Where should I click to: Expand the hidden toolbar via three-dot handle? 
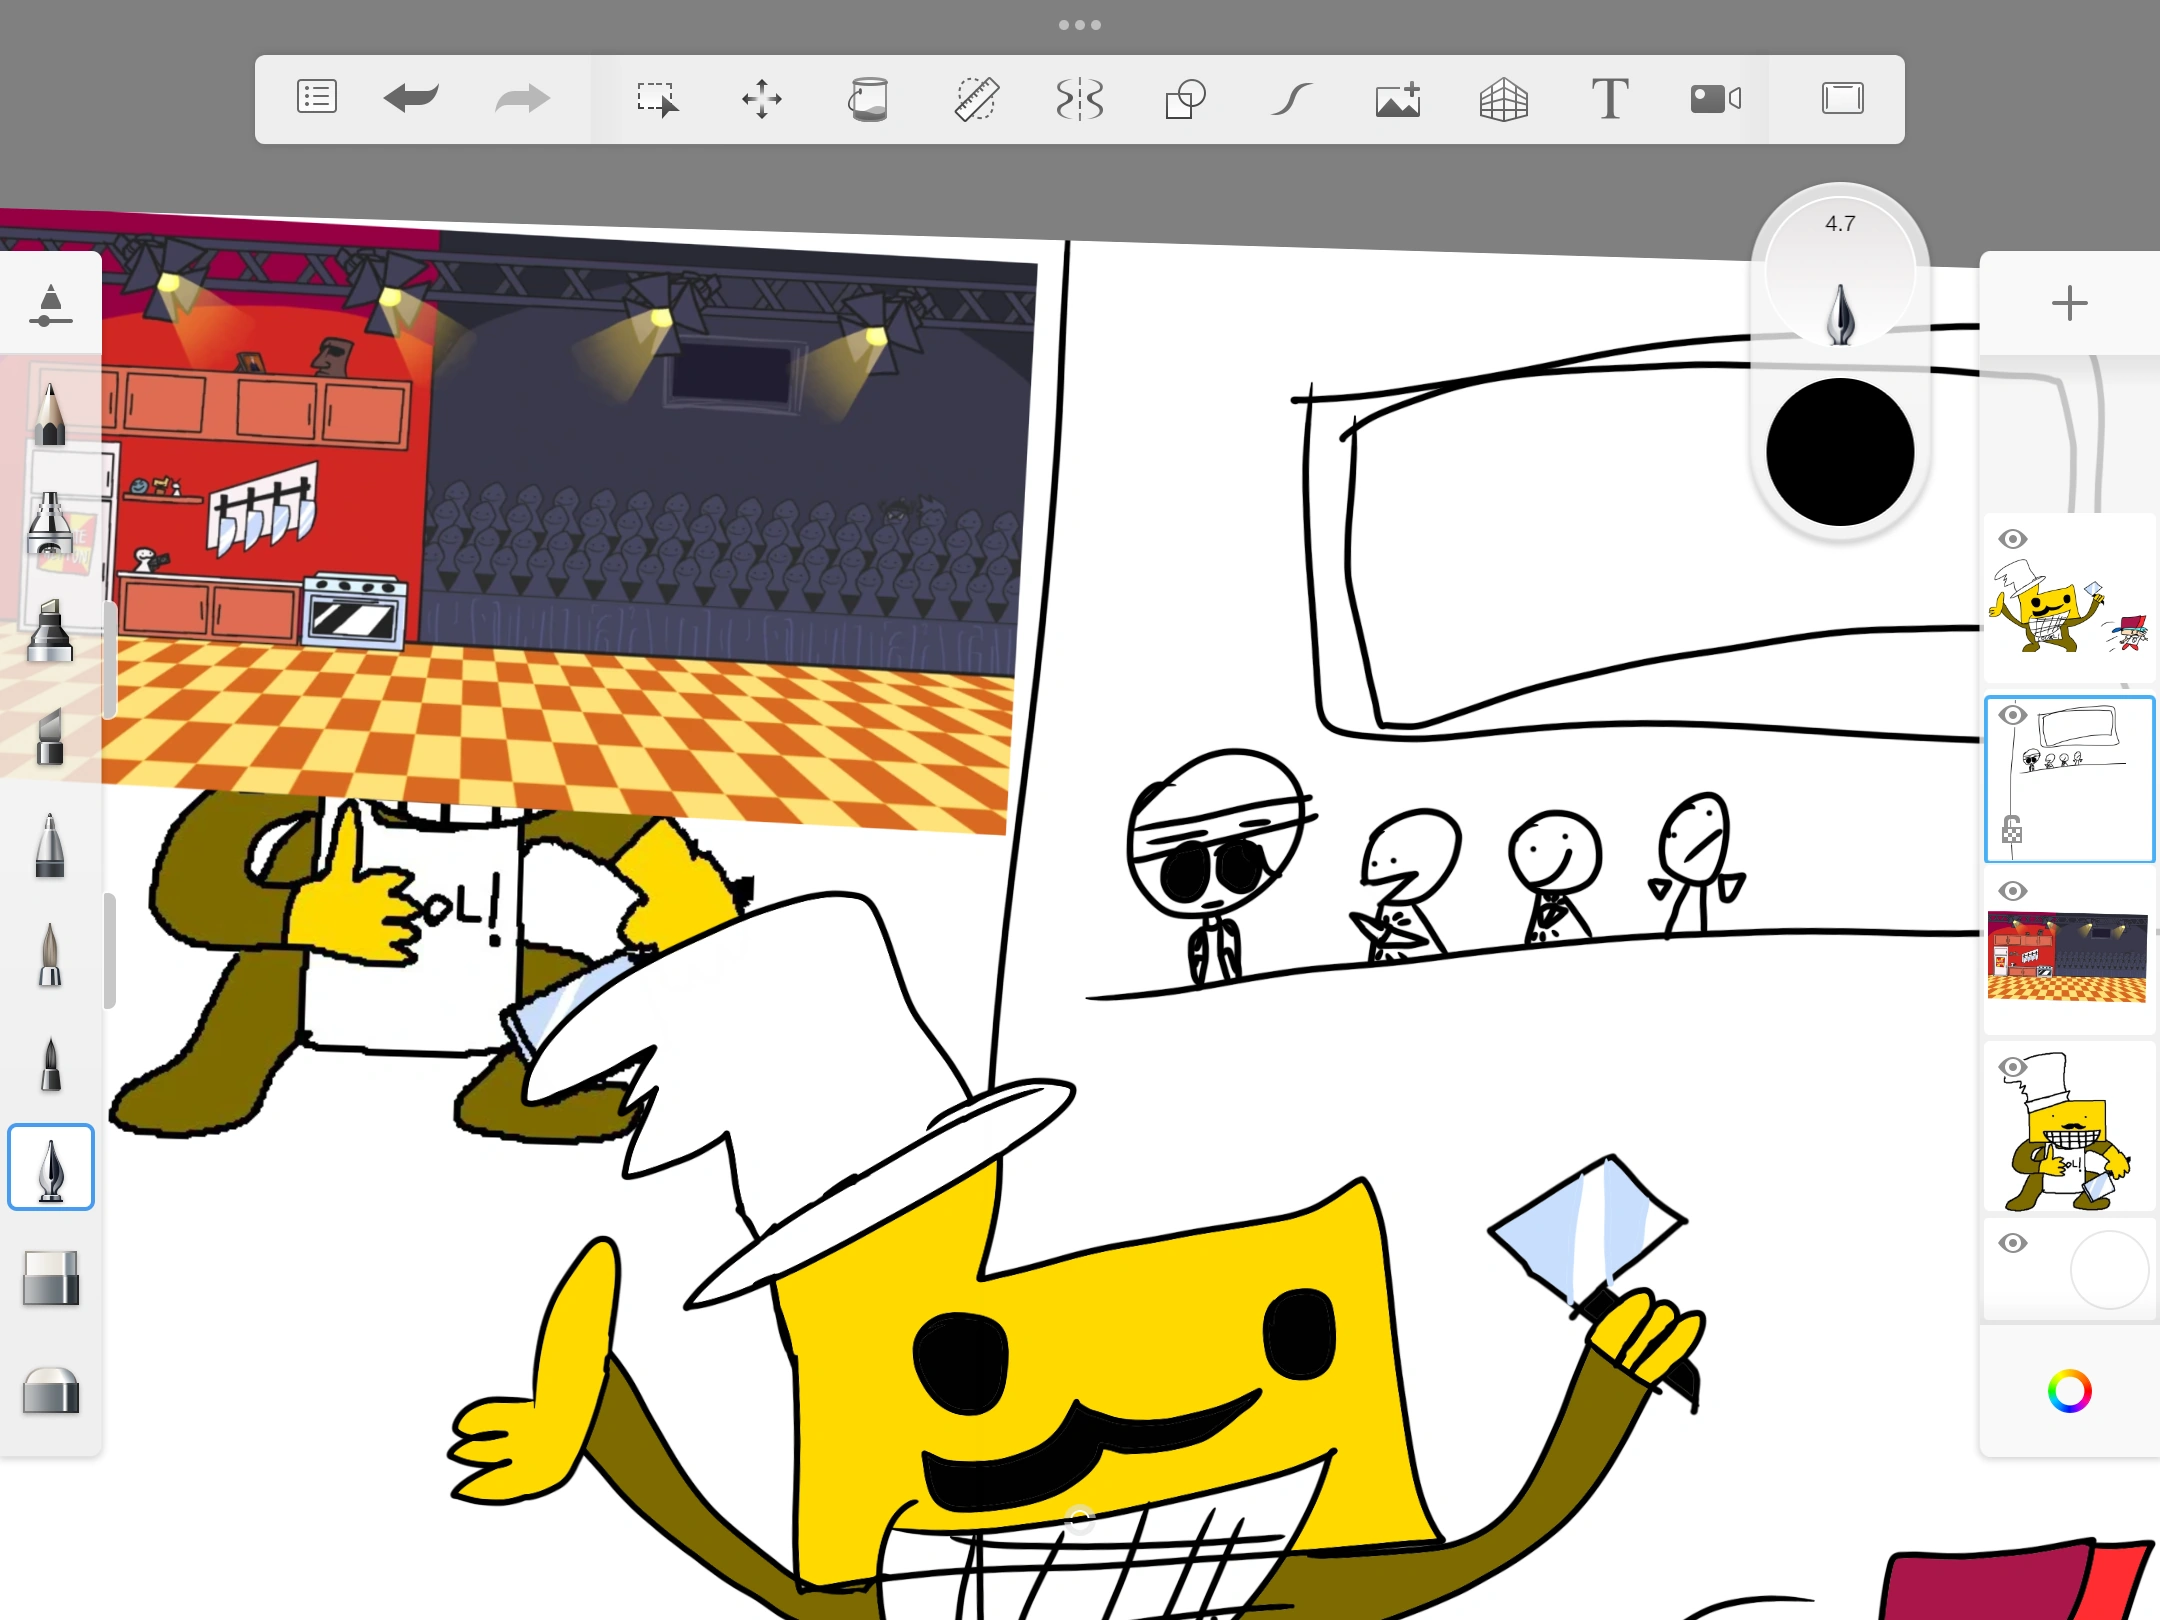[x=1079, y=24]
